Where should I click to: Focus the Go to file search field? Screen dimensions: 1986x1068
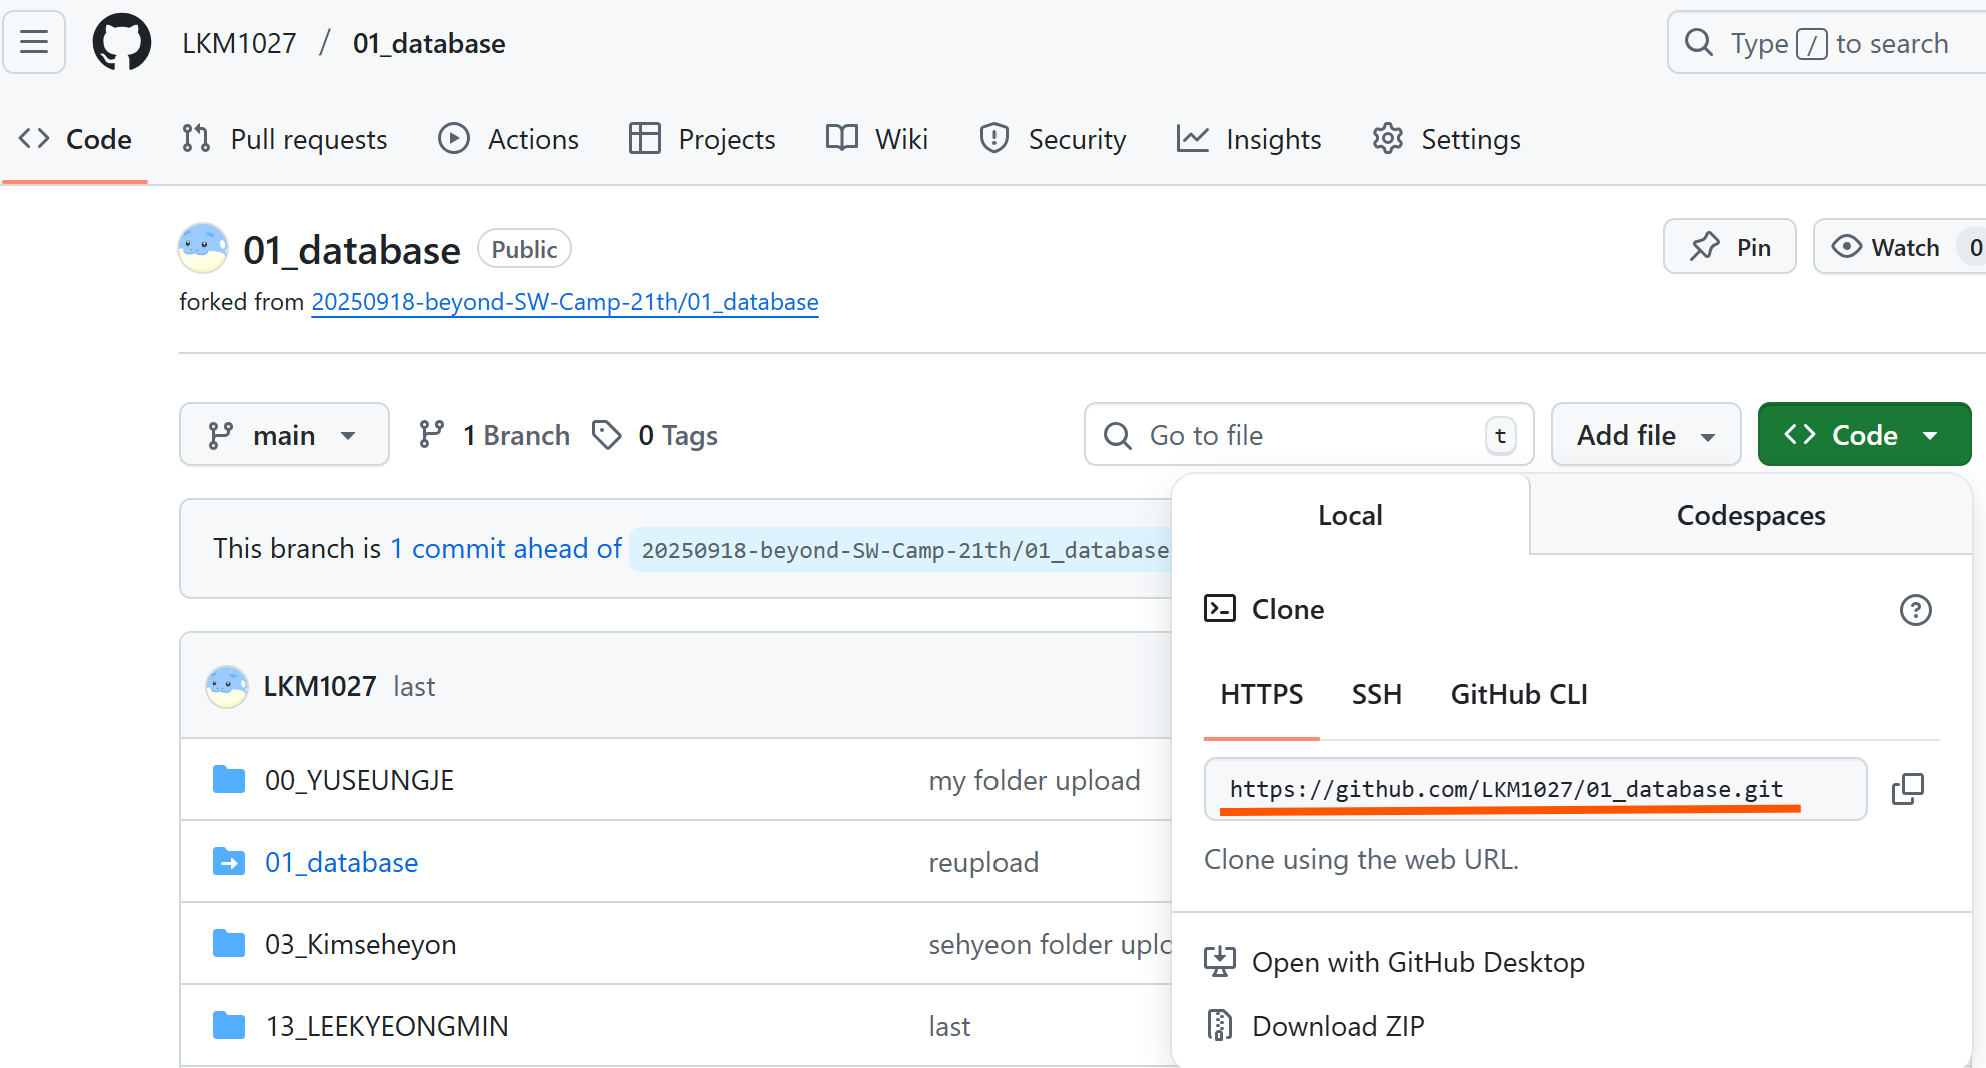(x=1309, y=435)
